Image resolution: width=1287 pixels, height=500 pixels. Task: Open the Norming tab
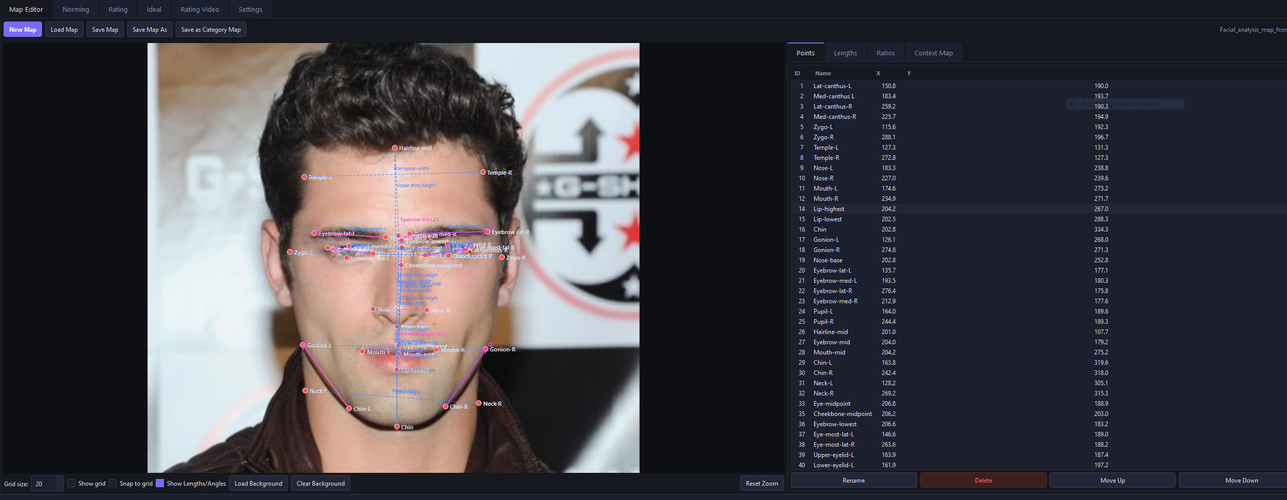point(76,9)
